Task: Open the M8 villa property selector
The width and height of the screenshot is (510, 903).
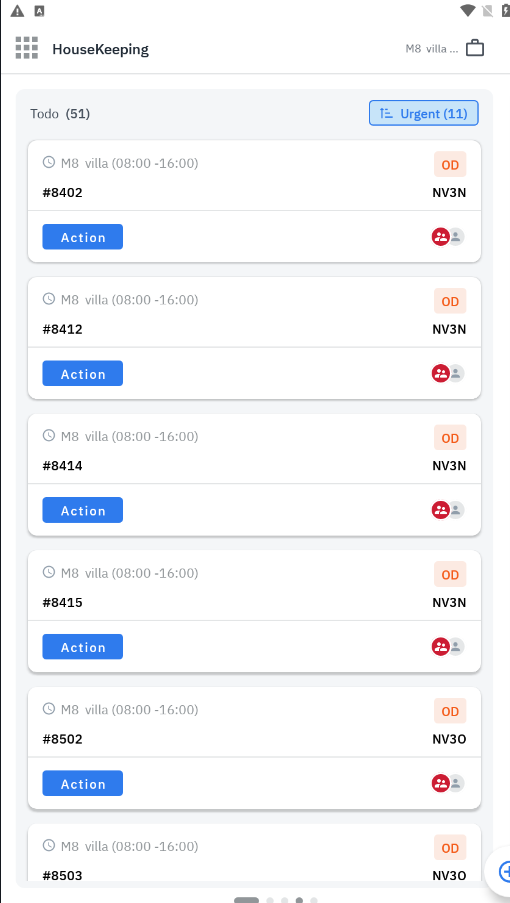Action: 432,48
